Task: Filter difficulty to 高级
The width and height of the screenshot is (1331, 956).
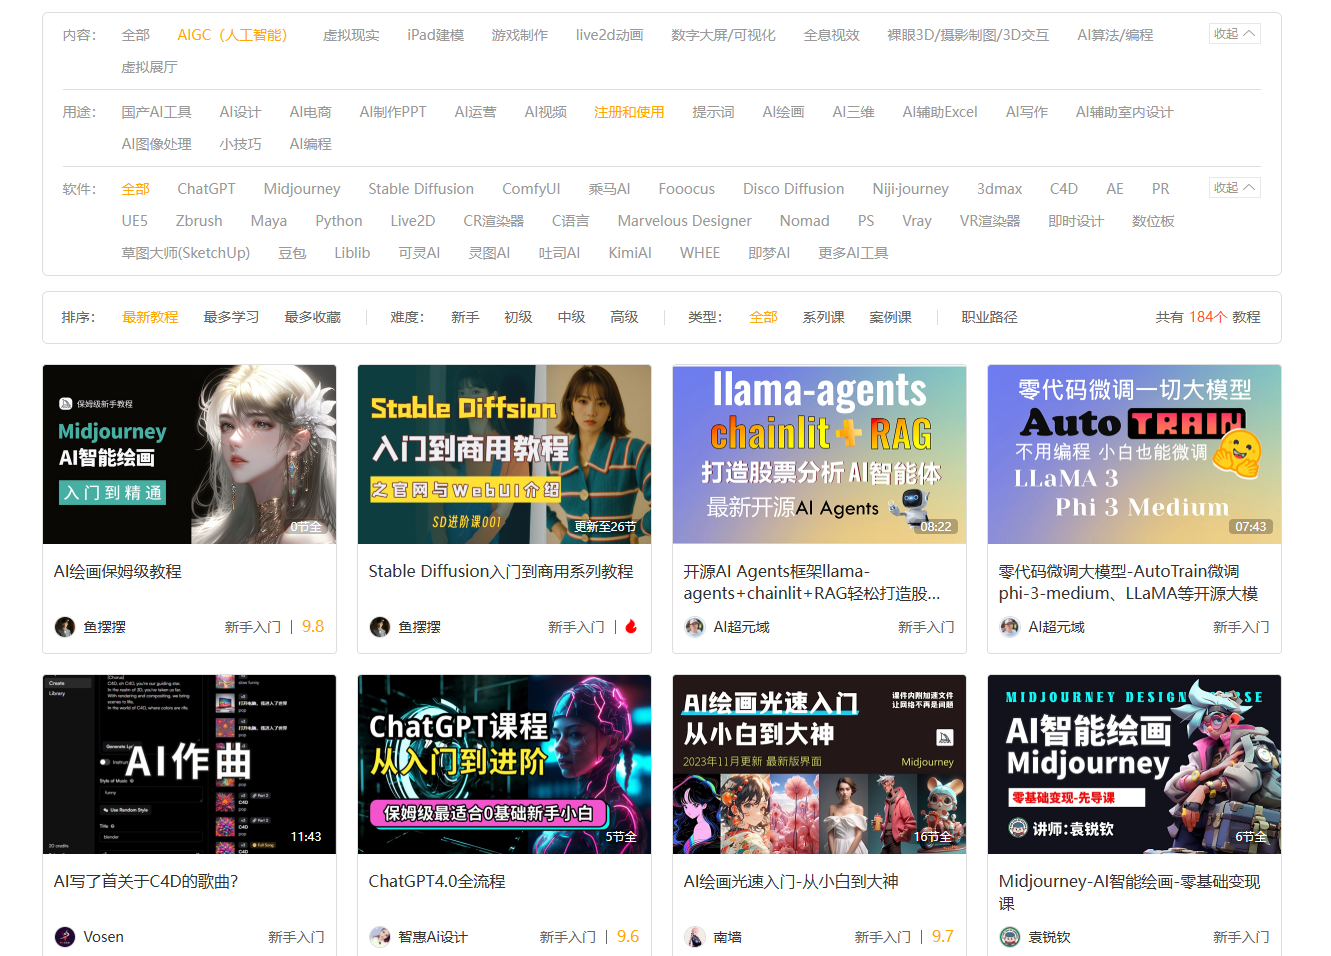Action: [624, 317]
